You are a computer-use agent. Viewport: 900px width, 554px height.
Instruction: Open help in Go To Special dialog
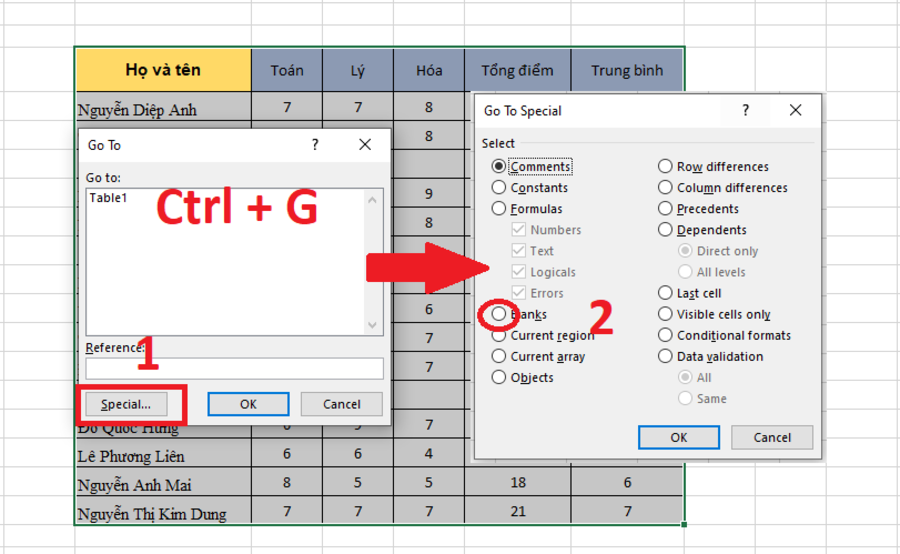click(745, 110)
